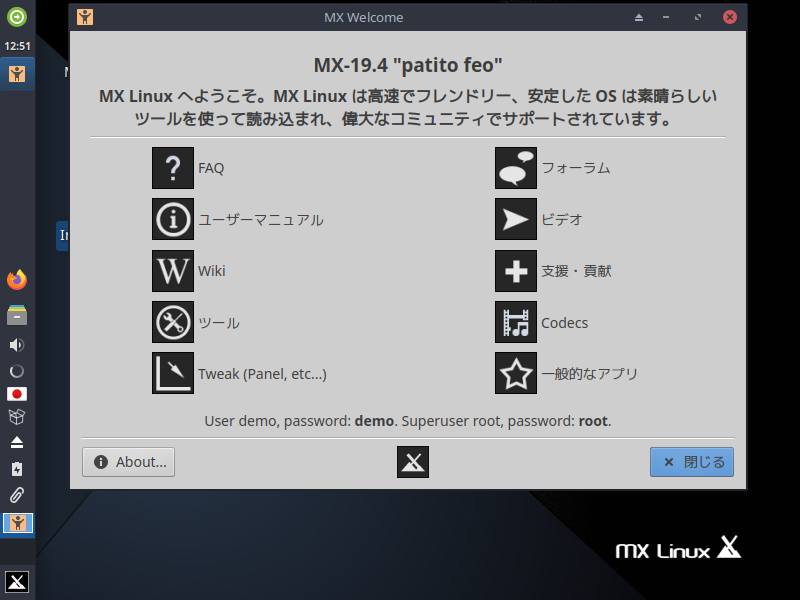
Task: Click the green logout icon in panel
Action: 17,17
